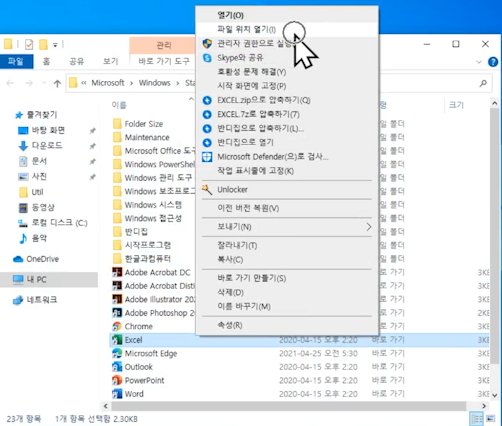Click sort arrow above 이름 column
502x426 pixels.
[191, 99]
